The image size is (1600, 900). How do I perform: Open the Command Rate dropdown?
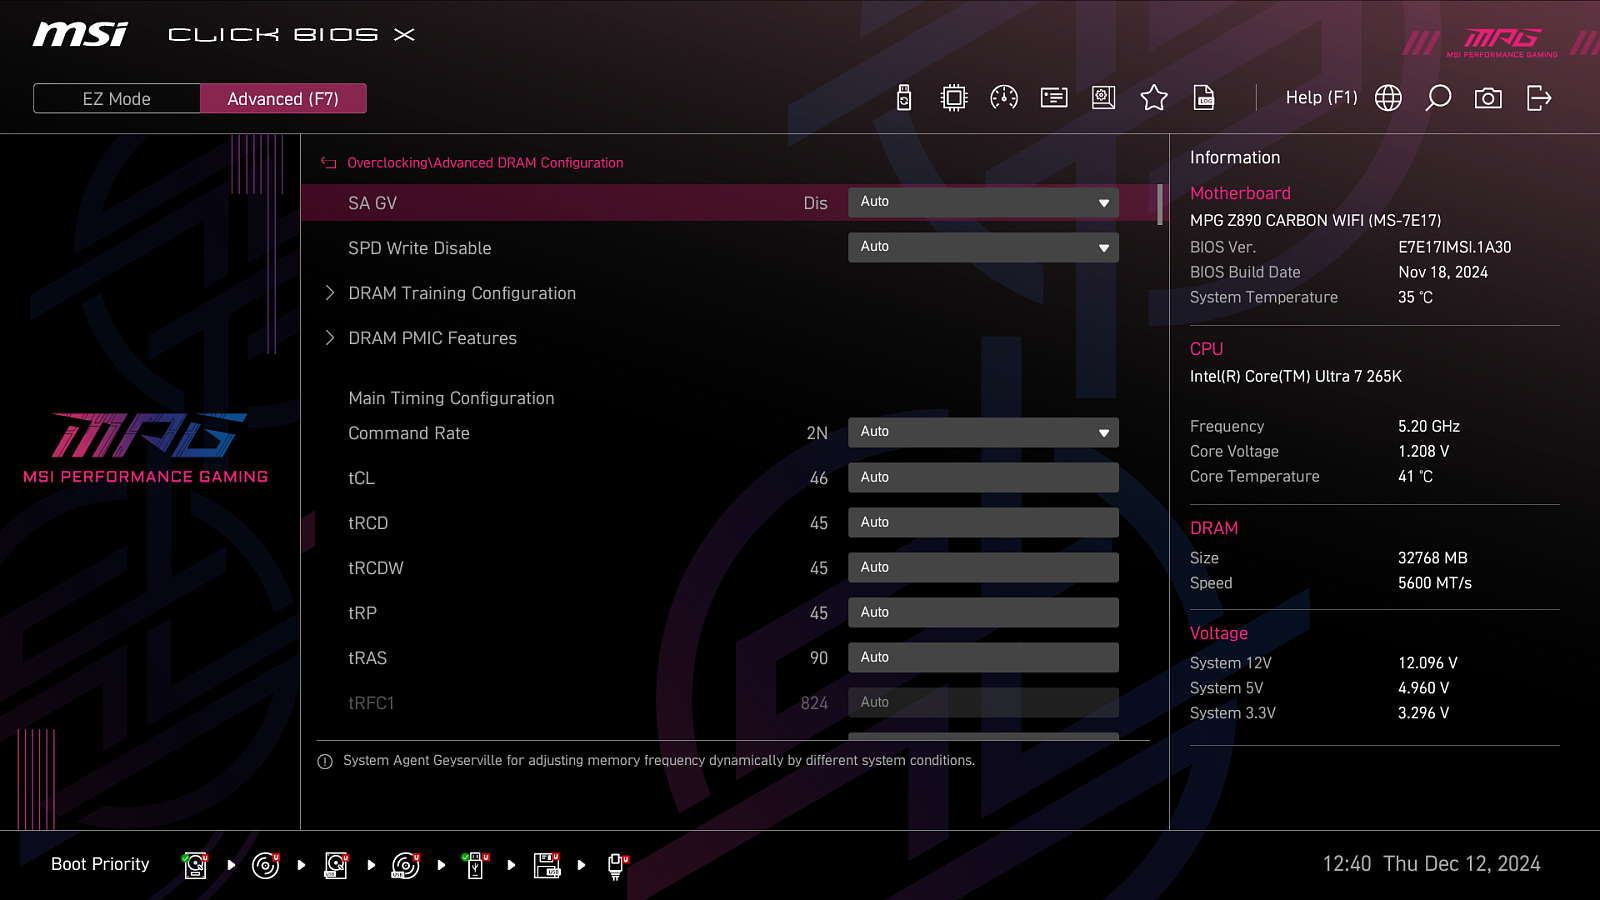pos(983,432)
